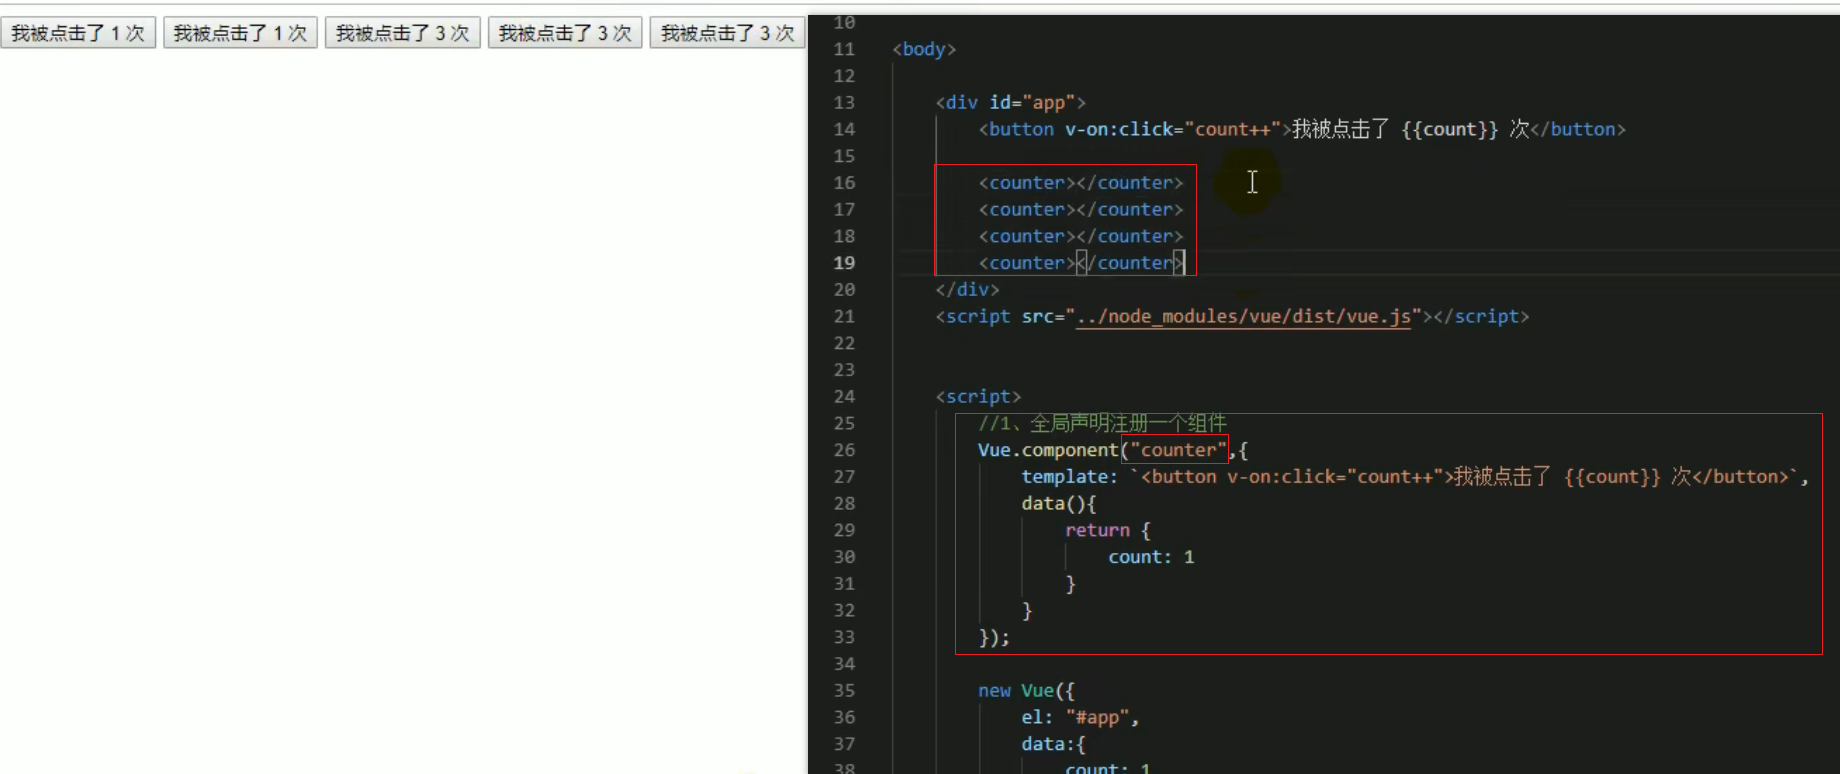Click line number 34 in the gutter
Image resolution: width=1840 pixels, height=774 pixels.
844,664
